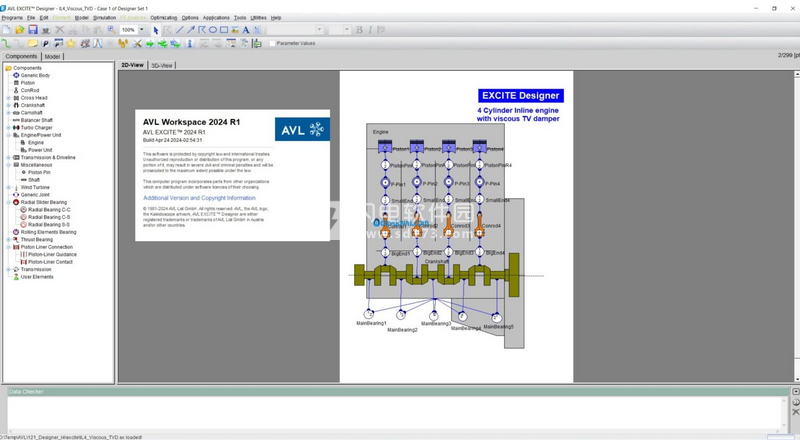Click the New document icon
Screen dimensions: 800x440
pyautogui.click(x=7, y=30)
